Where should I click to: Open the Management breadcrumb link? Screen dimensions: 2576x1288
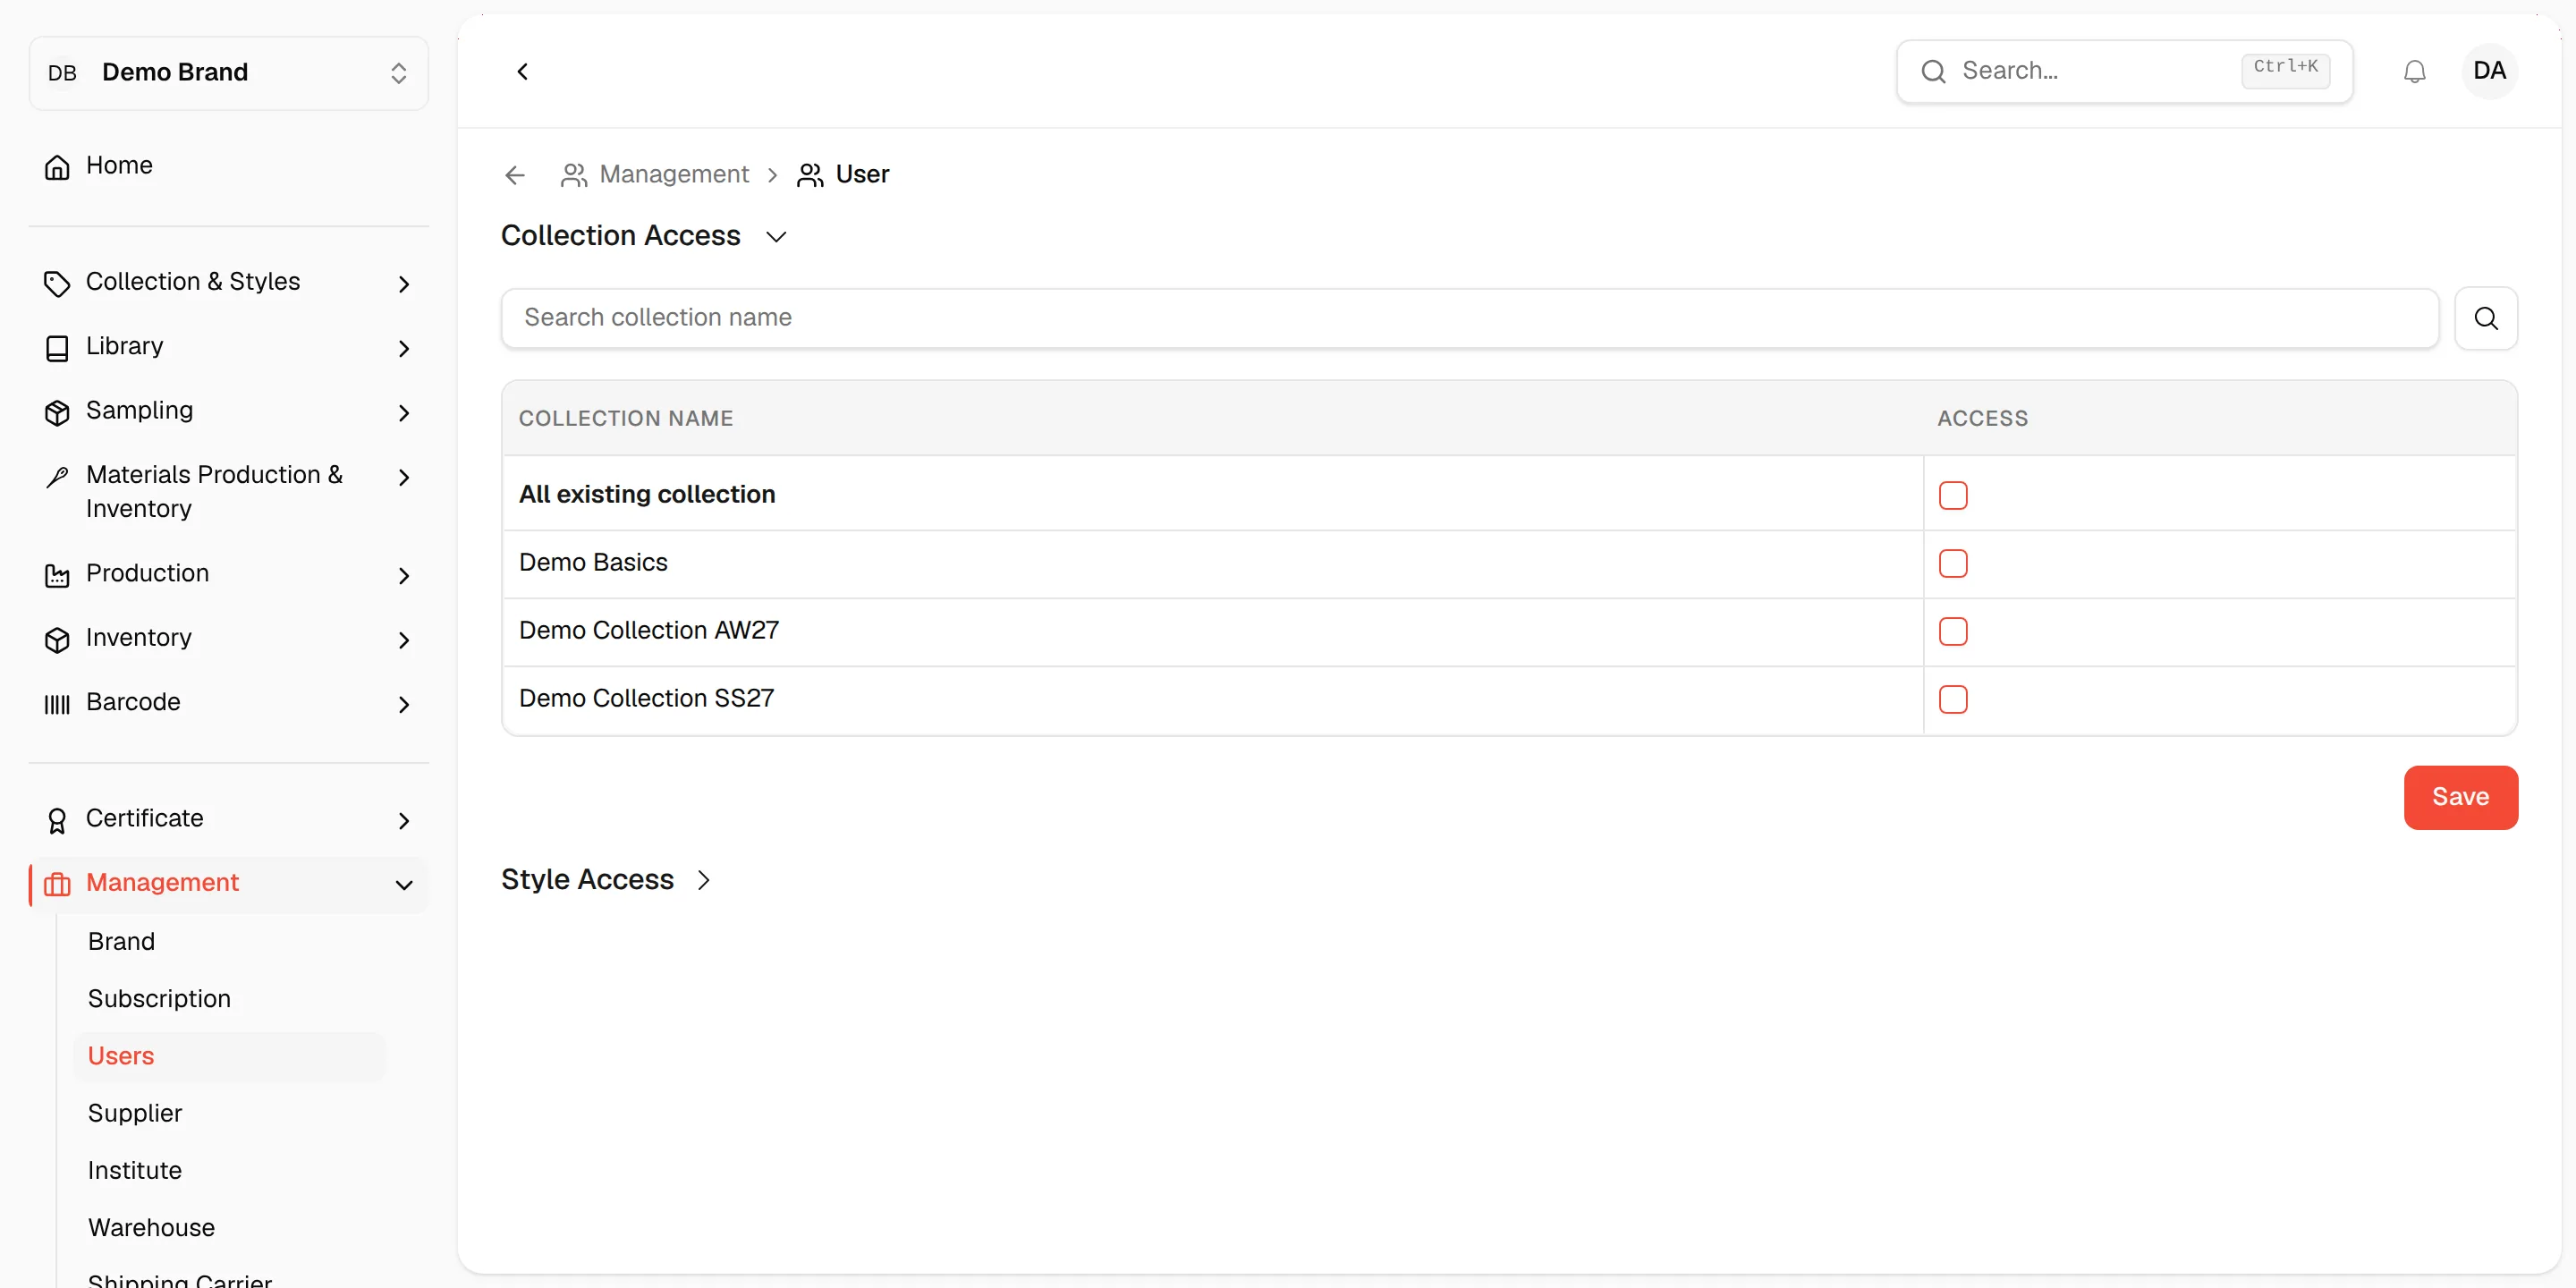pos(674,174)
